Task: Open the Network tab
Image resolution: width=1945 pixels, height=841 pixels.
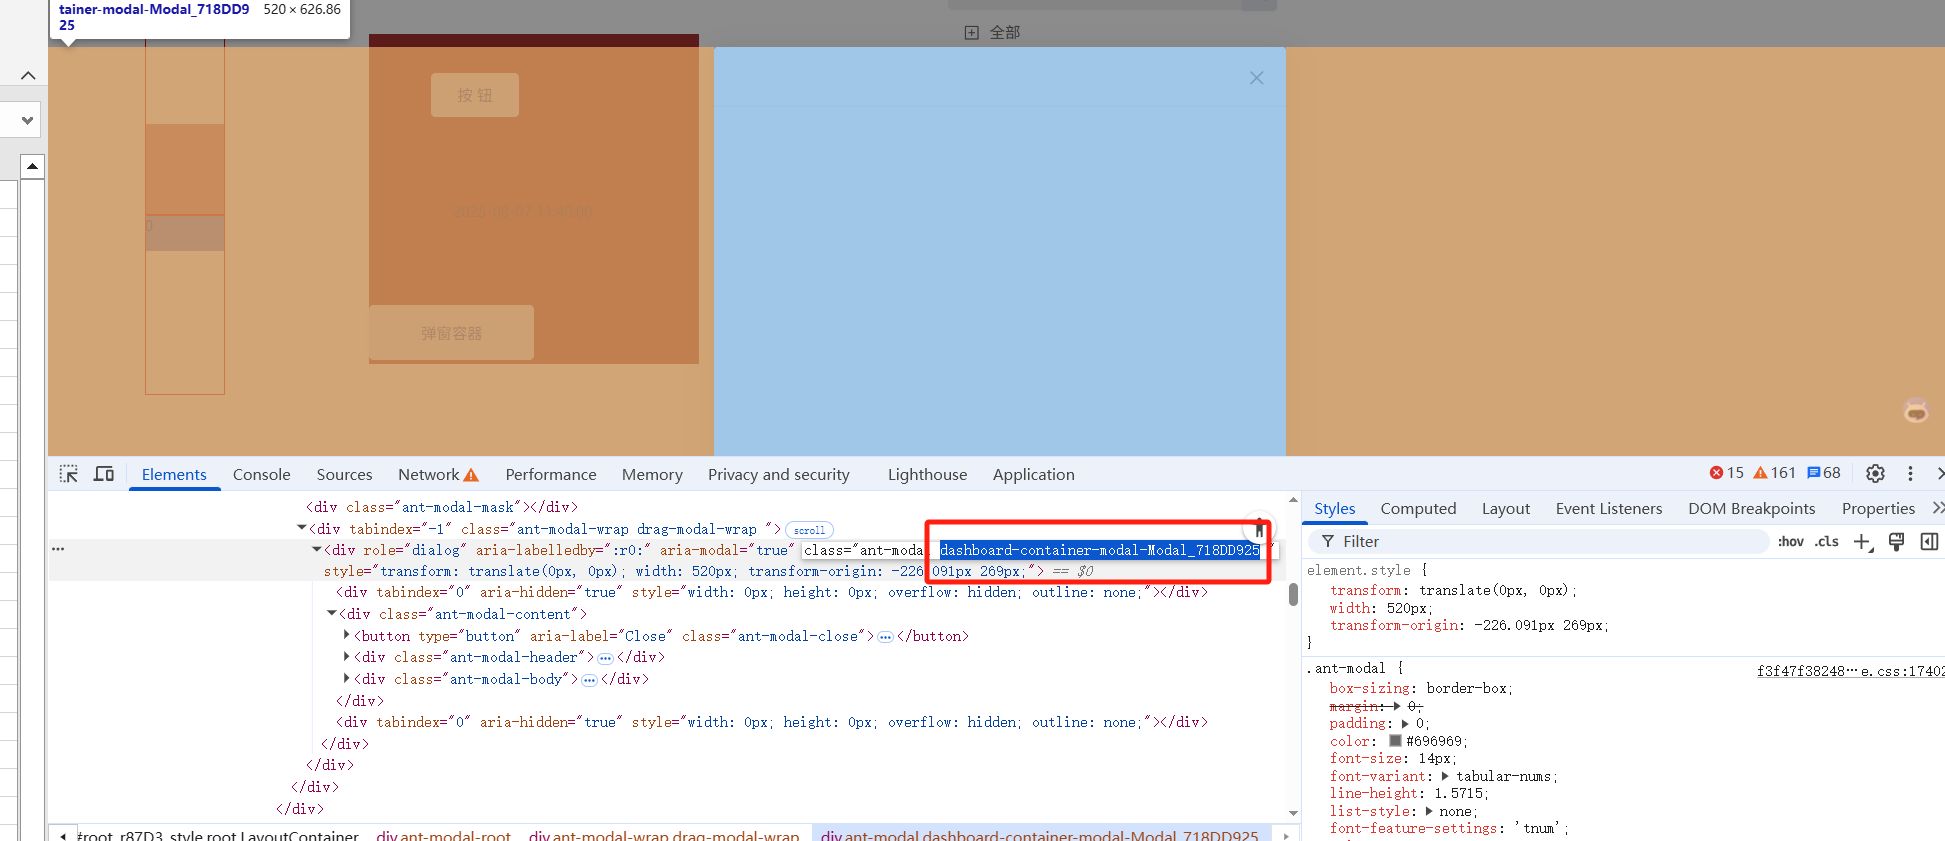Action: point(438,474)
